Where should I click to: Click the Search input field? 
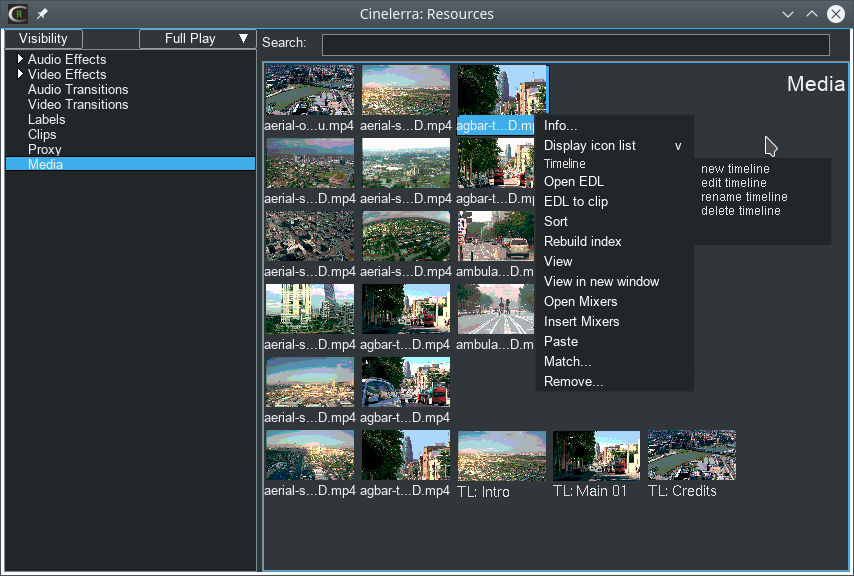[575, 45]
